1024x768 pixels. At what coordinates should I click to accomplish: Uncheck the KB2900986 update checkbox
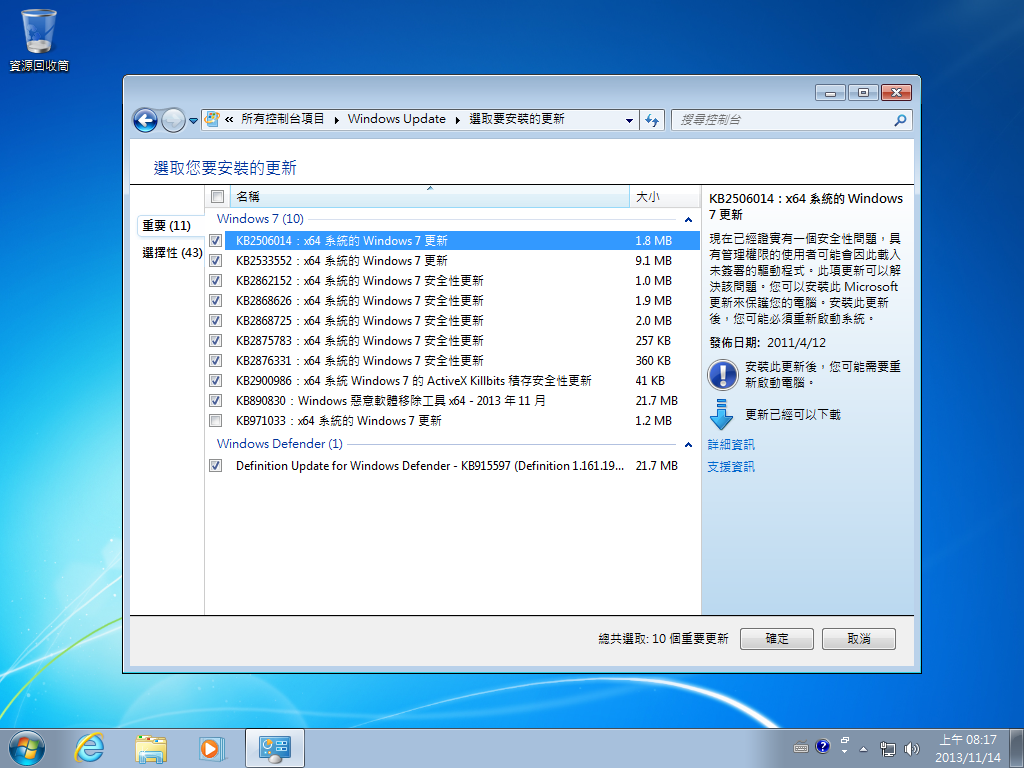tap(216, 381)
